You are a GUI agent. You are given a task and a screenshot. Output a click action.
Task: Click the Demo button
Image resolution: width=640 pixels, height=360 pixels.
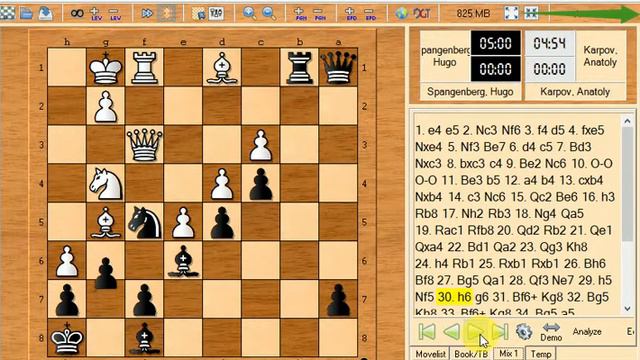pyautogui.click(x=551, y=332)
